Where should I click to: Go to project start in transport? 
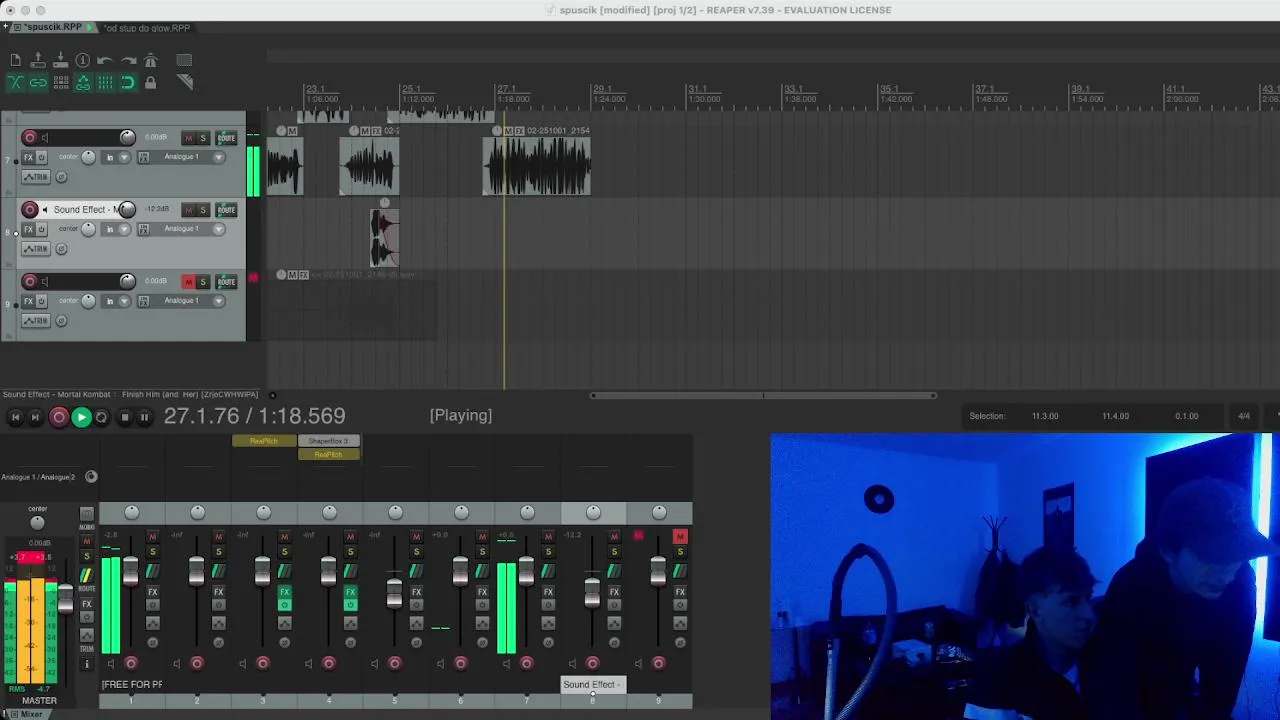pos(15,417)
